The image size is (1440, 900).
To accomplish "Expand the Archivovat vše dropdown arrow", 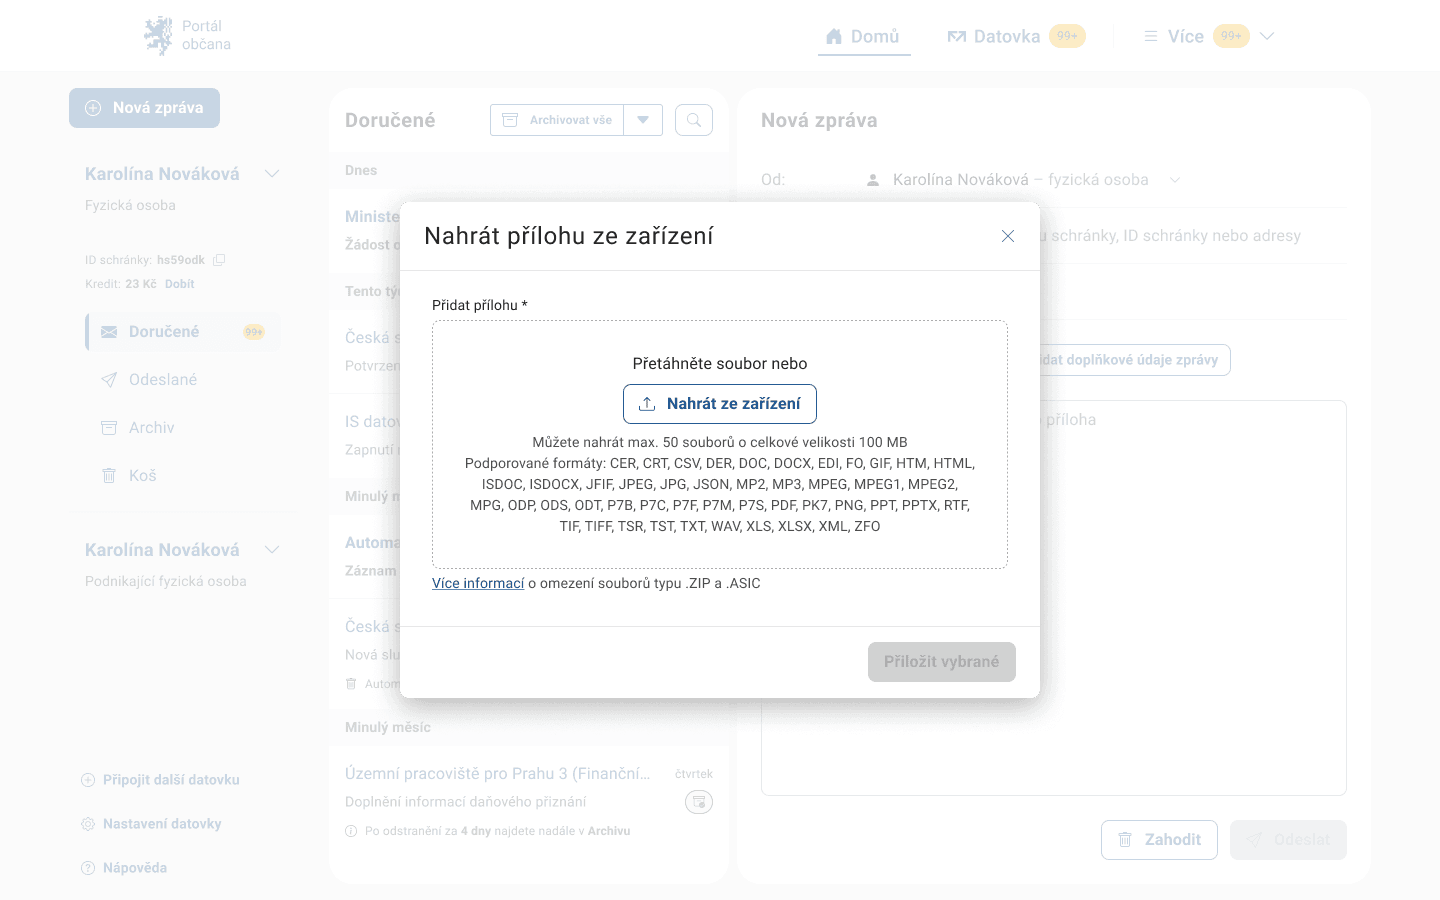I will [x=643, y=120].
